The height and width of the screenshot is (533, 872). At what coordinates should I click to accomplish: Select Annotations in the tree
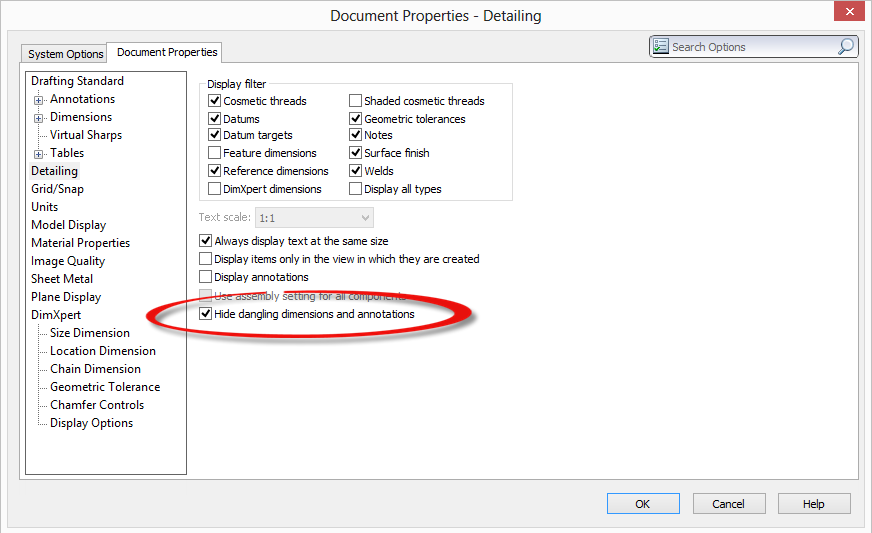click(x=82, y=98)
